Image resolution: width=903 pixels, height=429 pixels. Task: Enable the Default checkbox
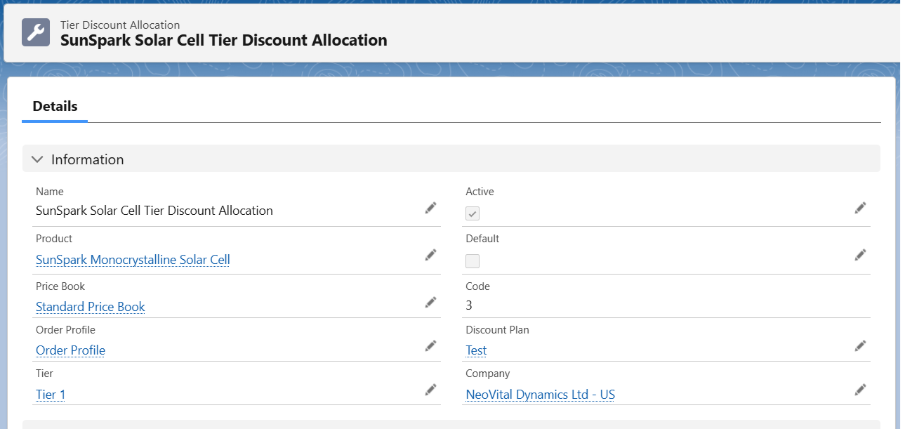coord(473,260)
